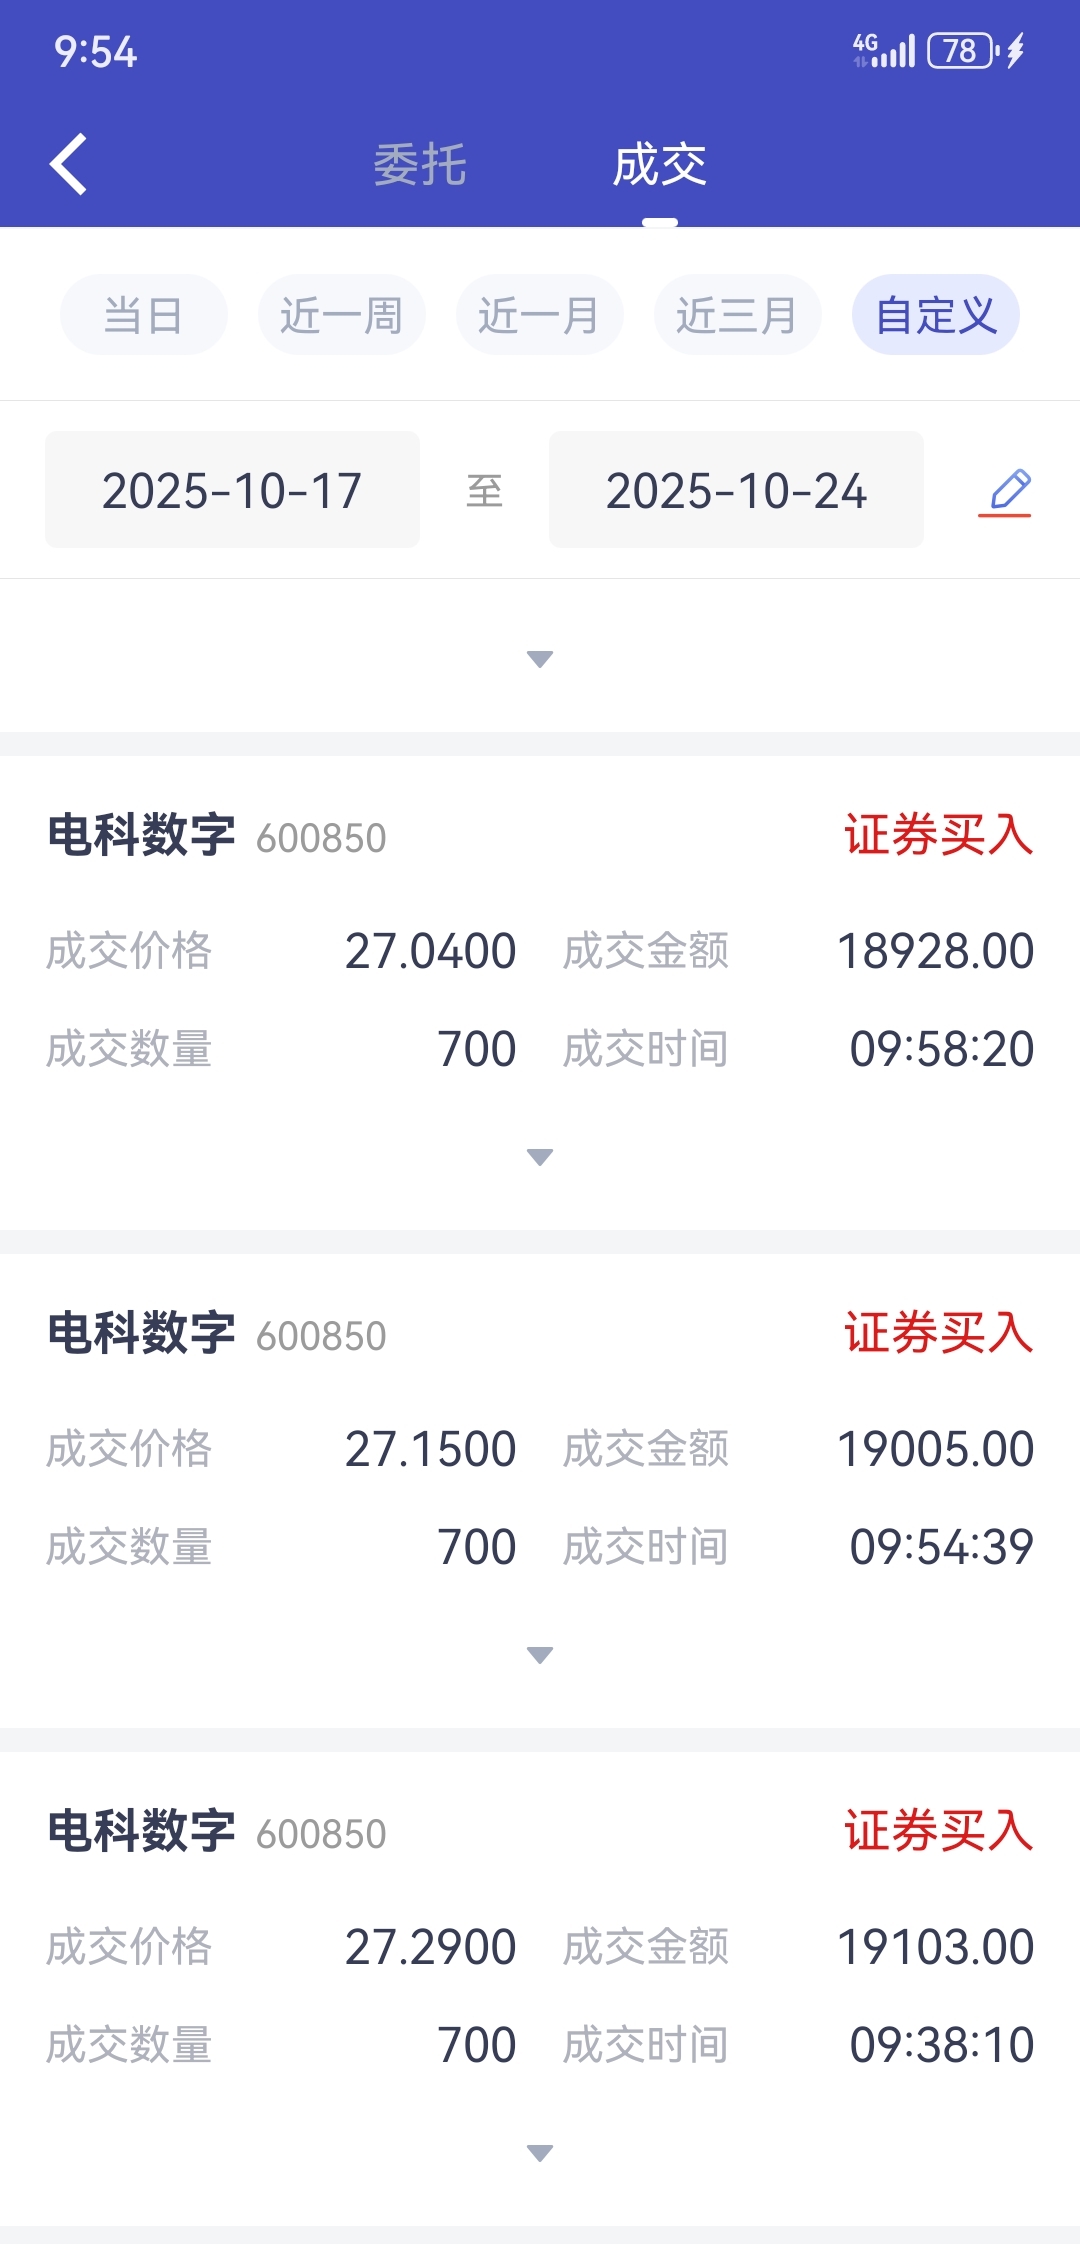
Task: Tap the 4G signal strength icon
Action: coord(884,50)
